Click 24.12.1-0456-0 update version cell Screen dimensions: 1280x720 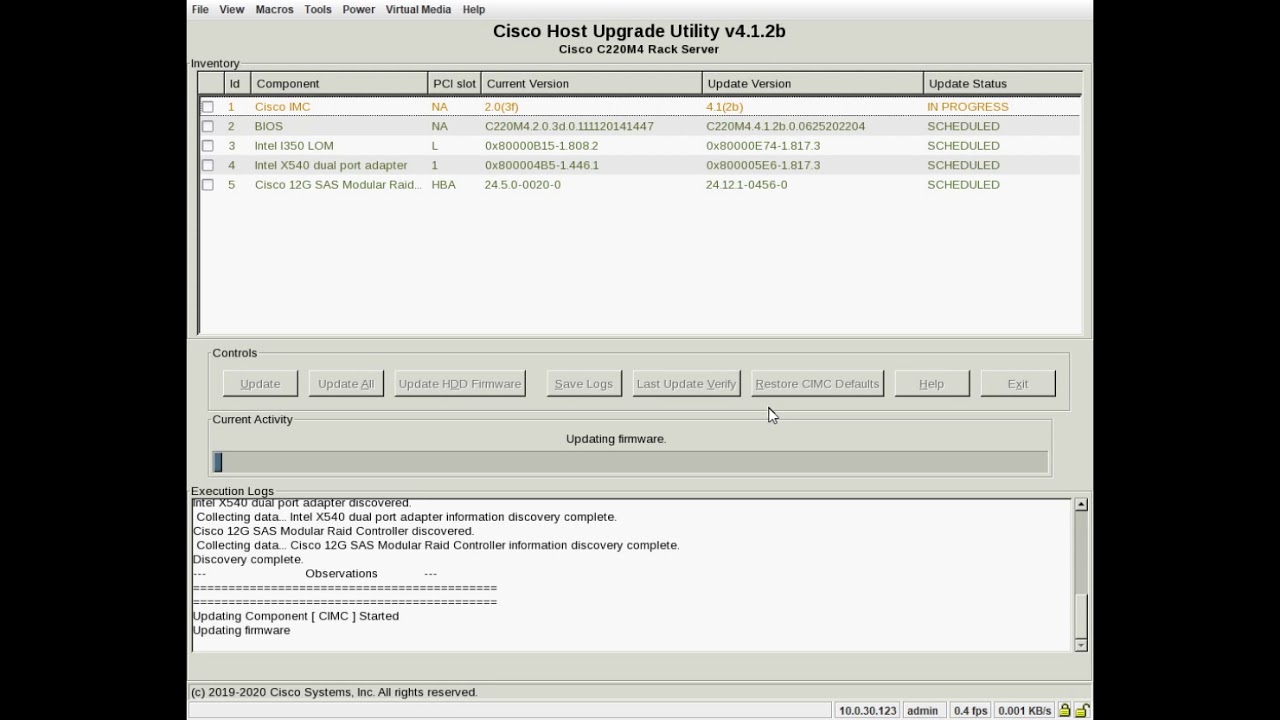coord(746,185)
